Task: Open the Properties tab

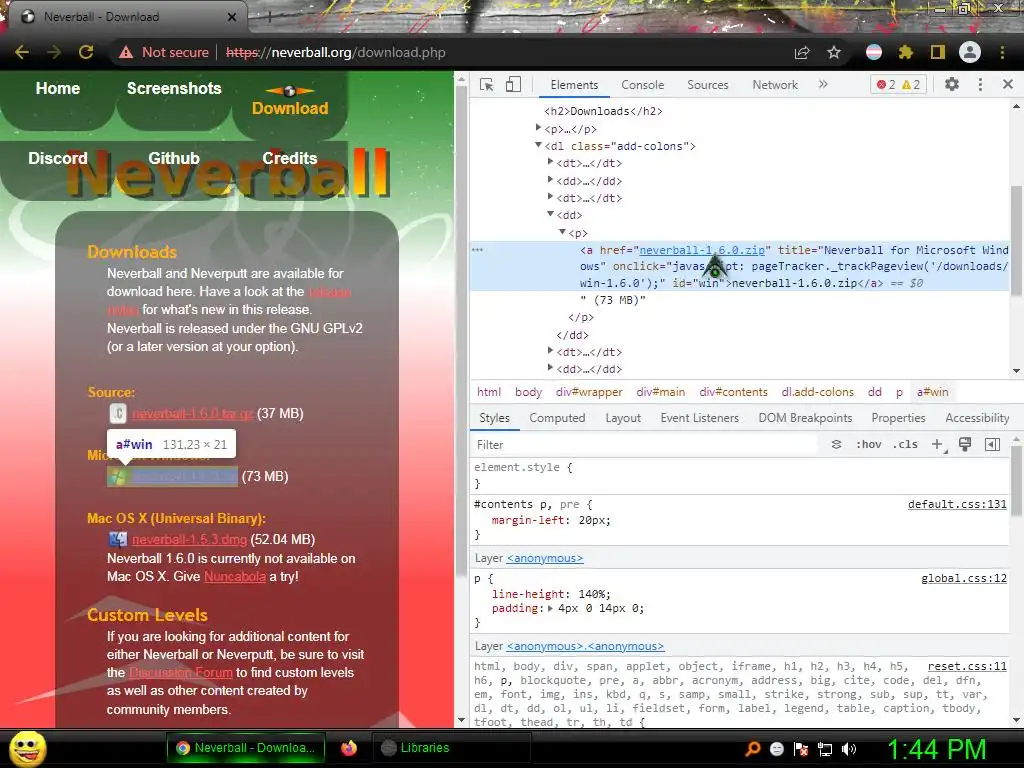Action: coord(898,418)
